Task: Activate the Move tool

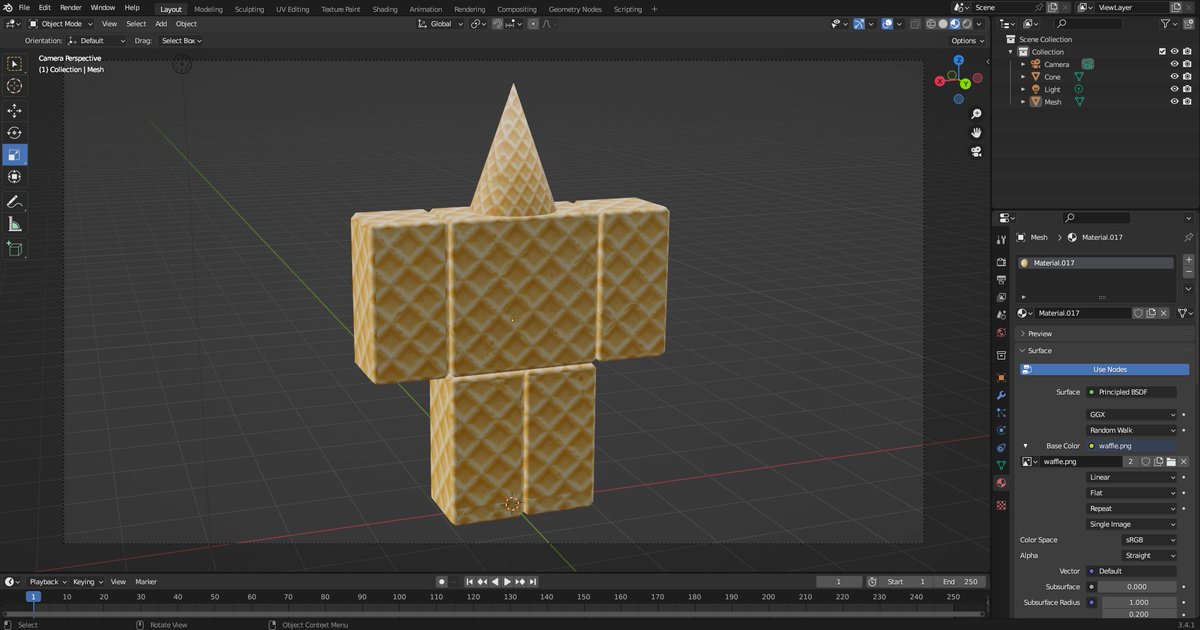Action: point(15,111)
